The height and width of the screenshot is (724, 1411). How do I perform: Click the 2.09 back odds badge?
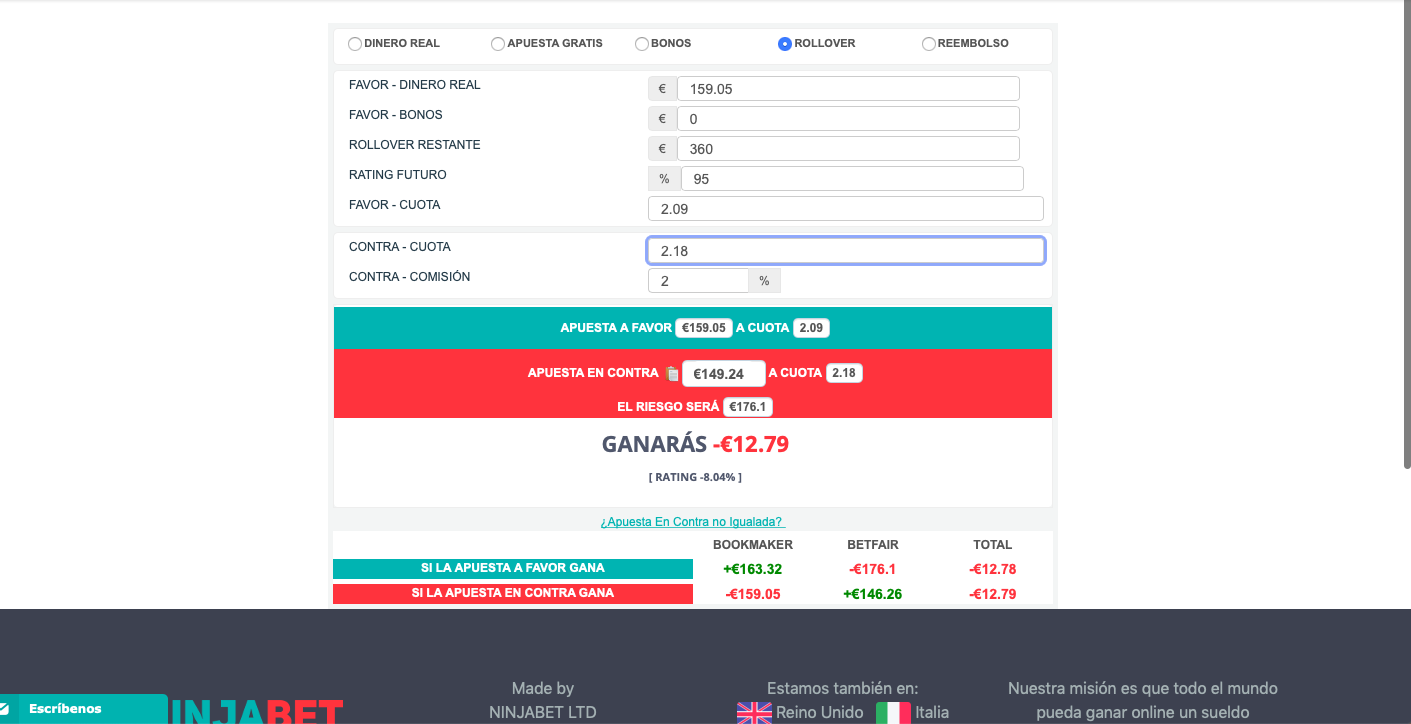click(x=811, y=328)
